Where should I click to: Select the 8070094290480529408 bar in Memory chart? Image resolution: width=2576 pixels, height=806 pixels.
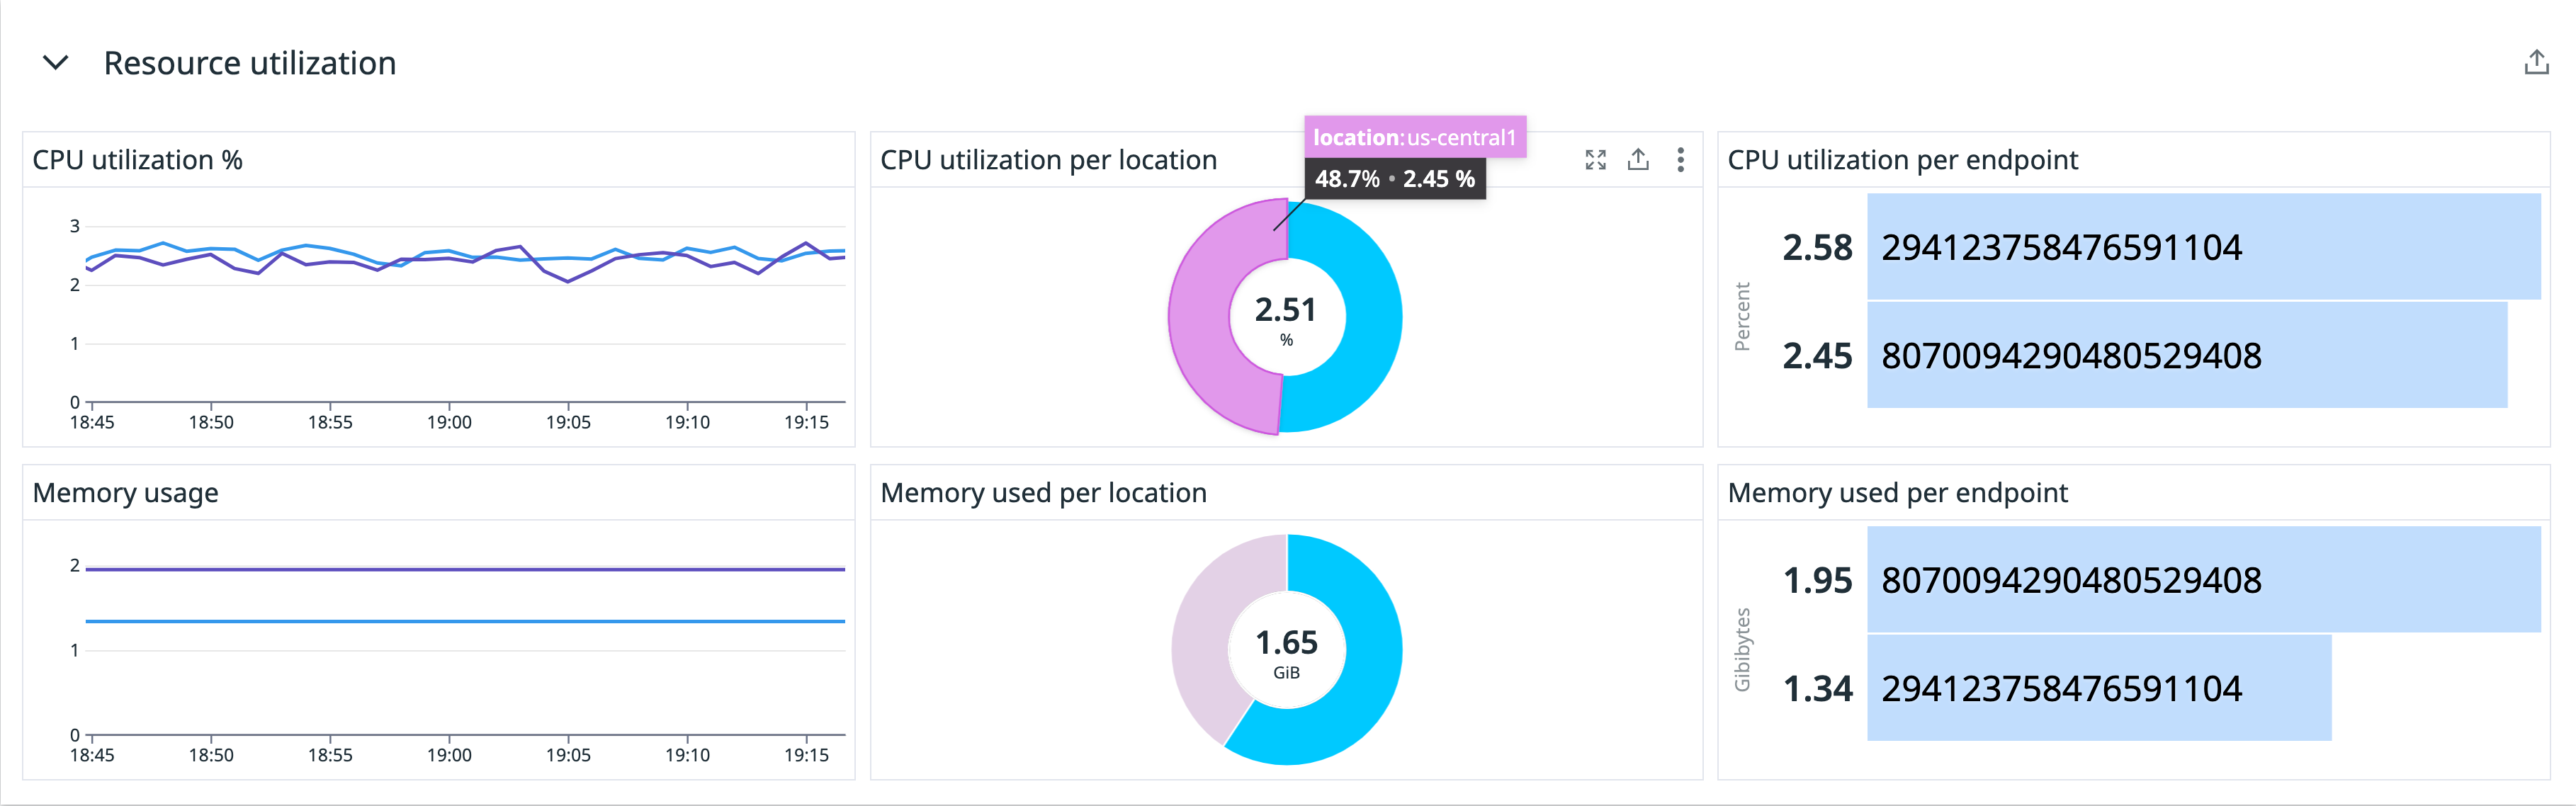(2200, 580)
